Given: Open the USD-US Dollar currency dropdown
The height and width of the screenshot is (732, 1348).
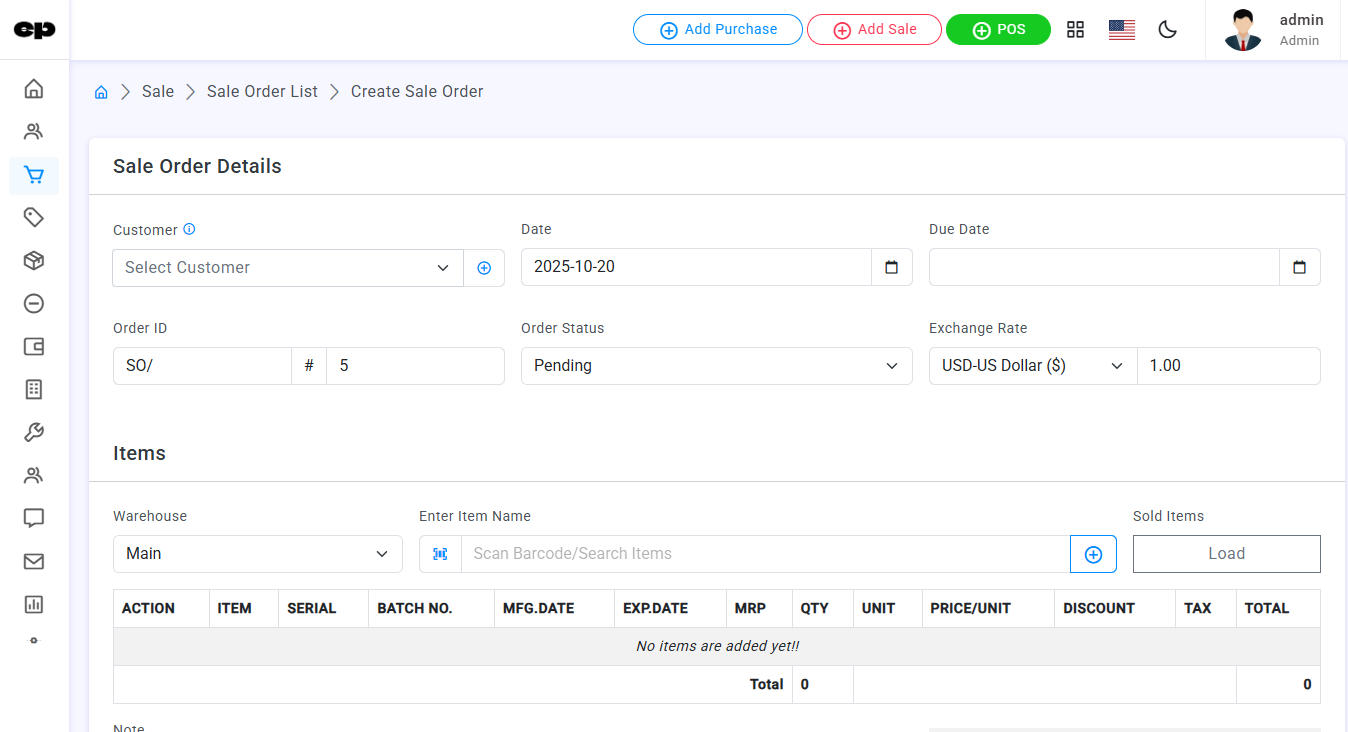Looking at the screenshot, I should click(1032, 366).
